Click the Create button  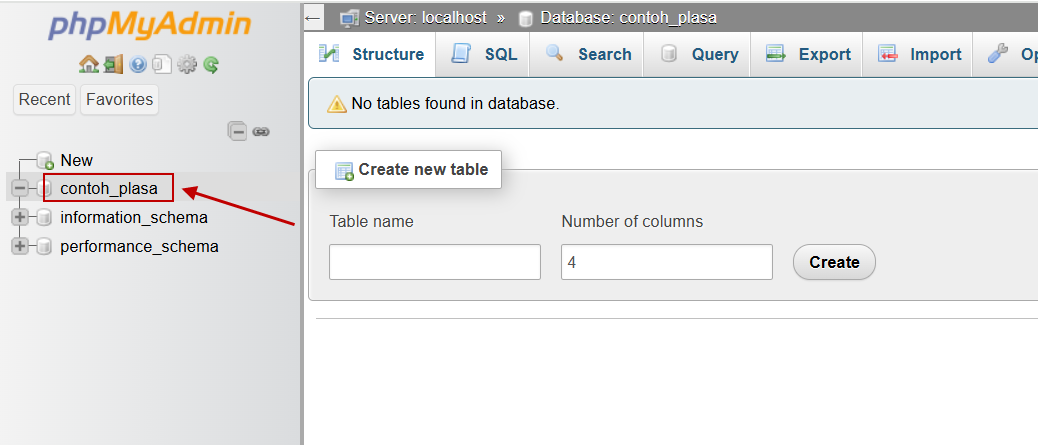834,262
